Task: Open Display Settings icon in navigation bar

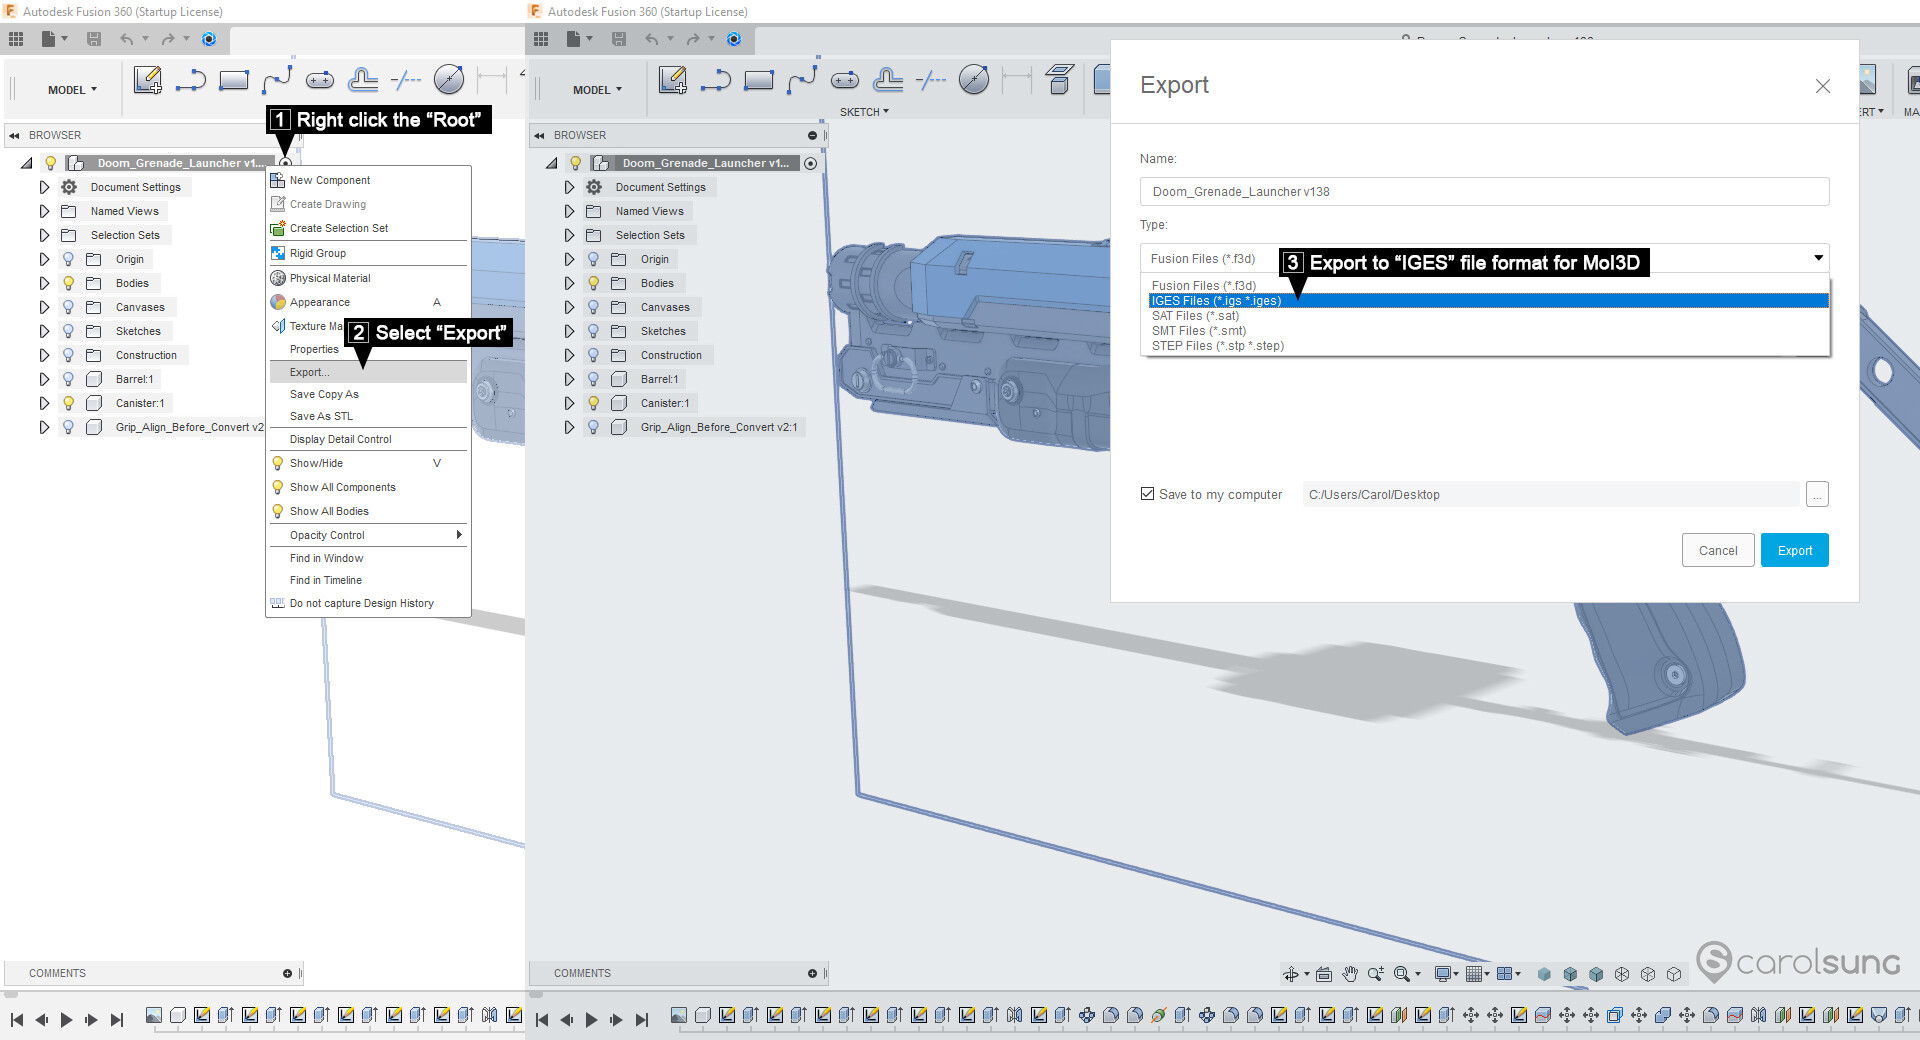Action: 1443,974
